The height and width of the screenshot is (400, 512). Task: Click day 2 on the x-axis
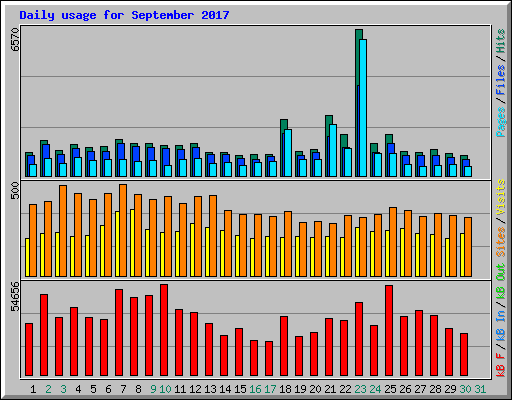click(x=48, y=389)
